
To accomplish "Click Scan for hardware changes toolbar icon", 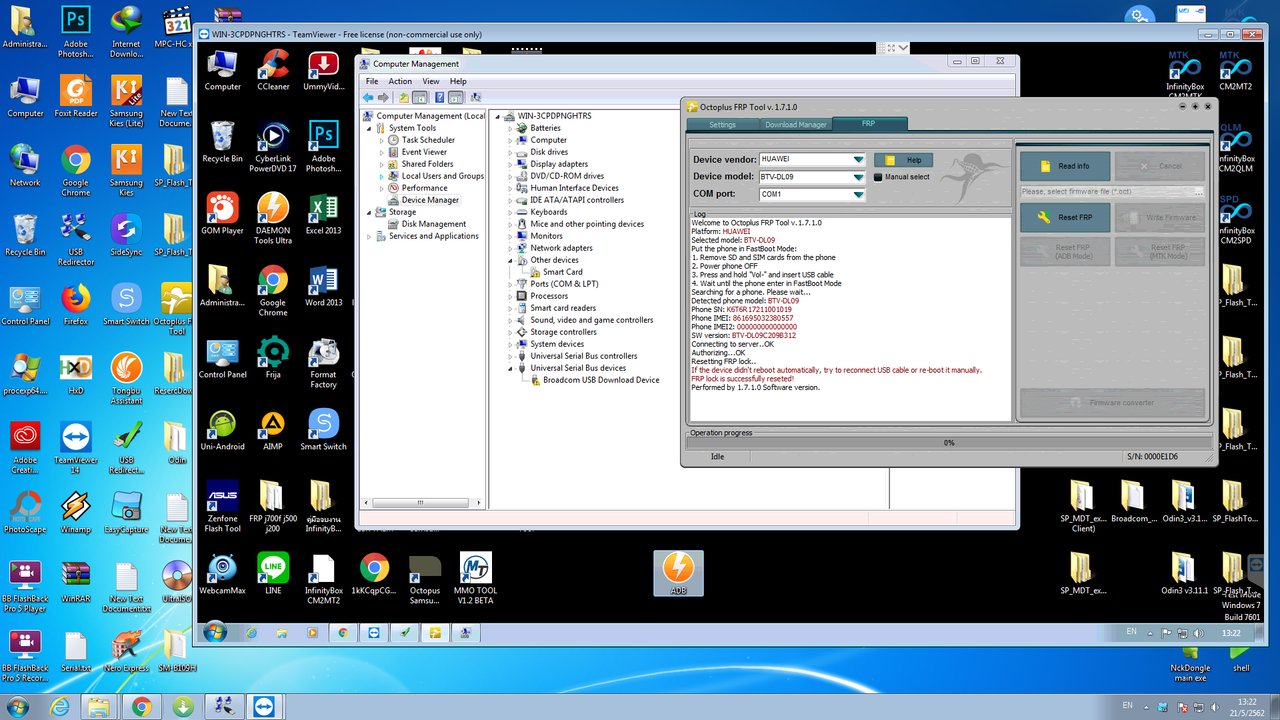I will [x=475, y=97].
